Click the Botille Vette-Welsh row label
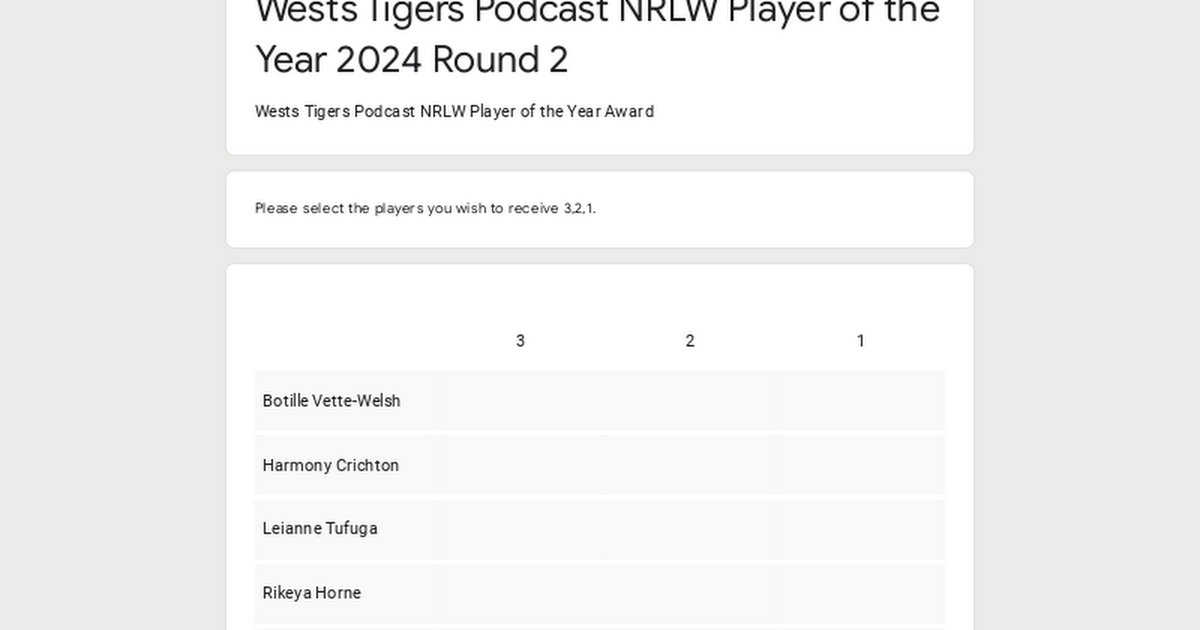The image size is (1200, 630). [331, 401]
